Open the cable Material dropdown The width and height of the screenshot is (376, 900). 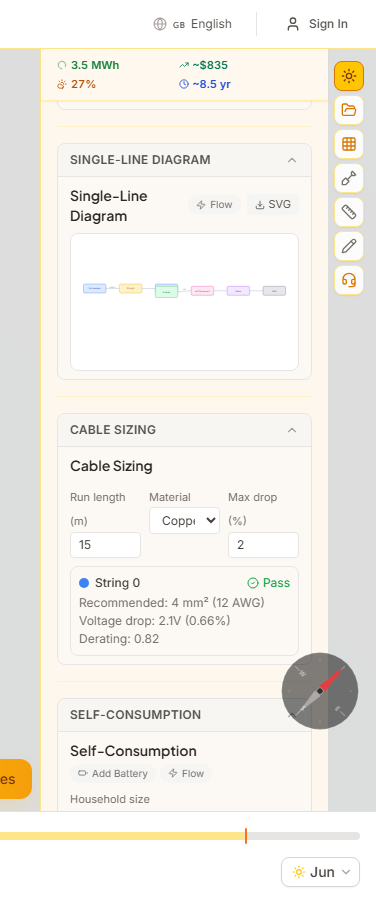(184, 521)
